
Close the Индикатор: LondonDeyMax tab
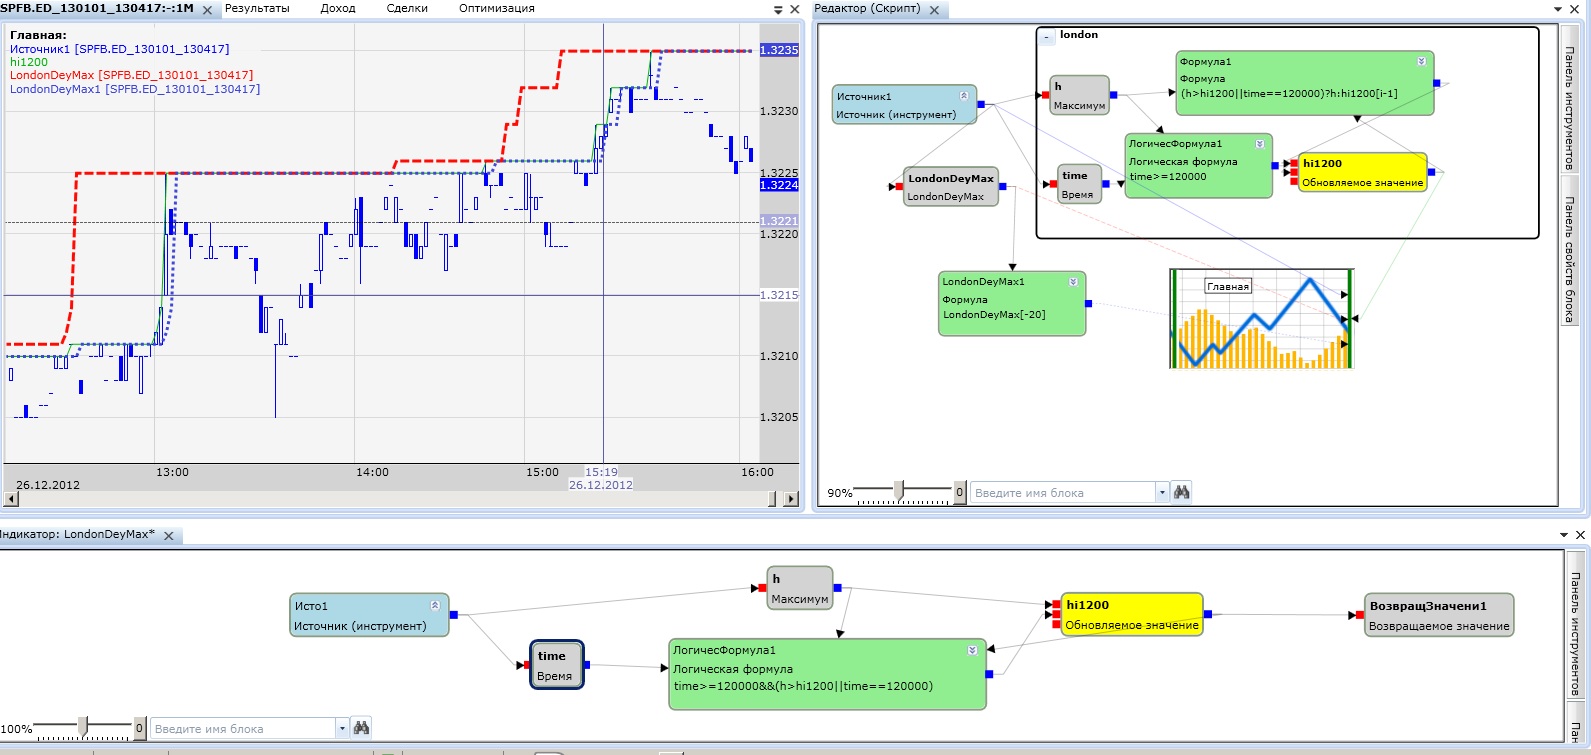[169, 535]
